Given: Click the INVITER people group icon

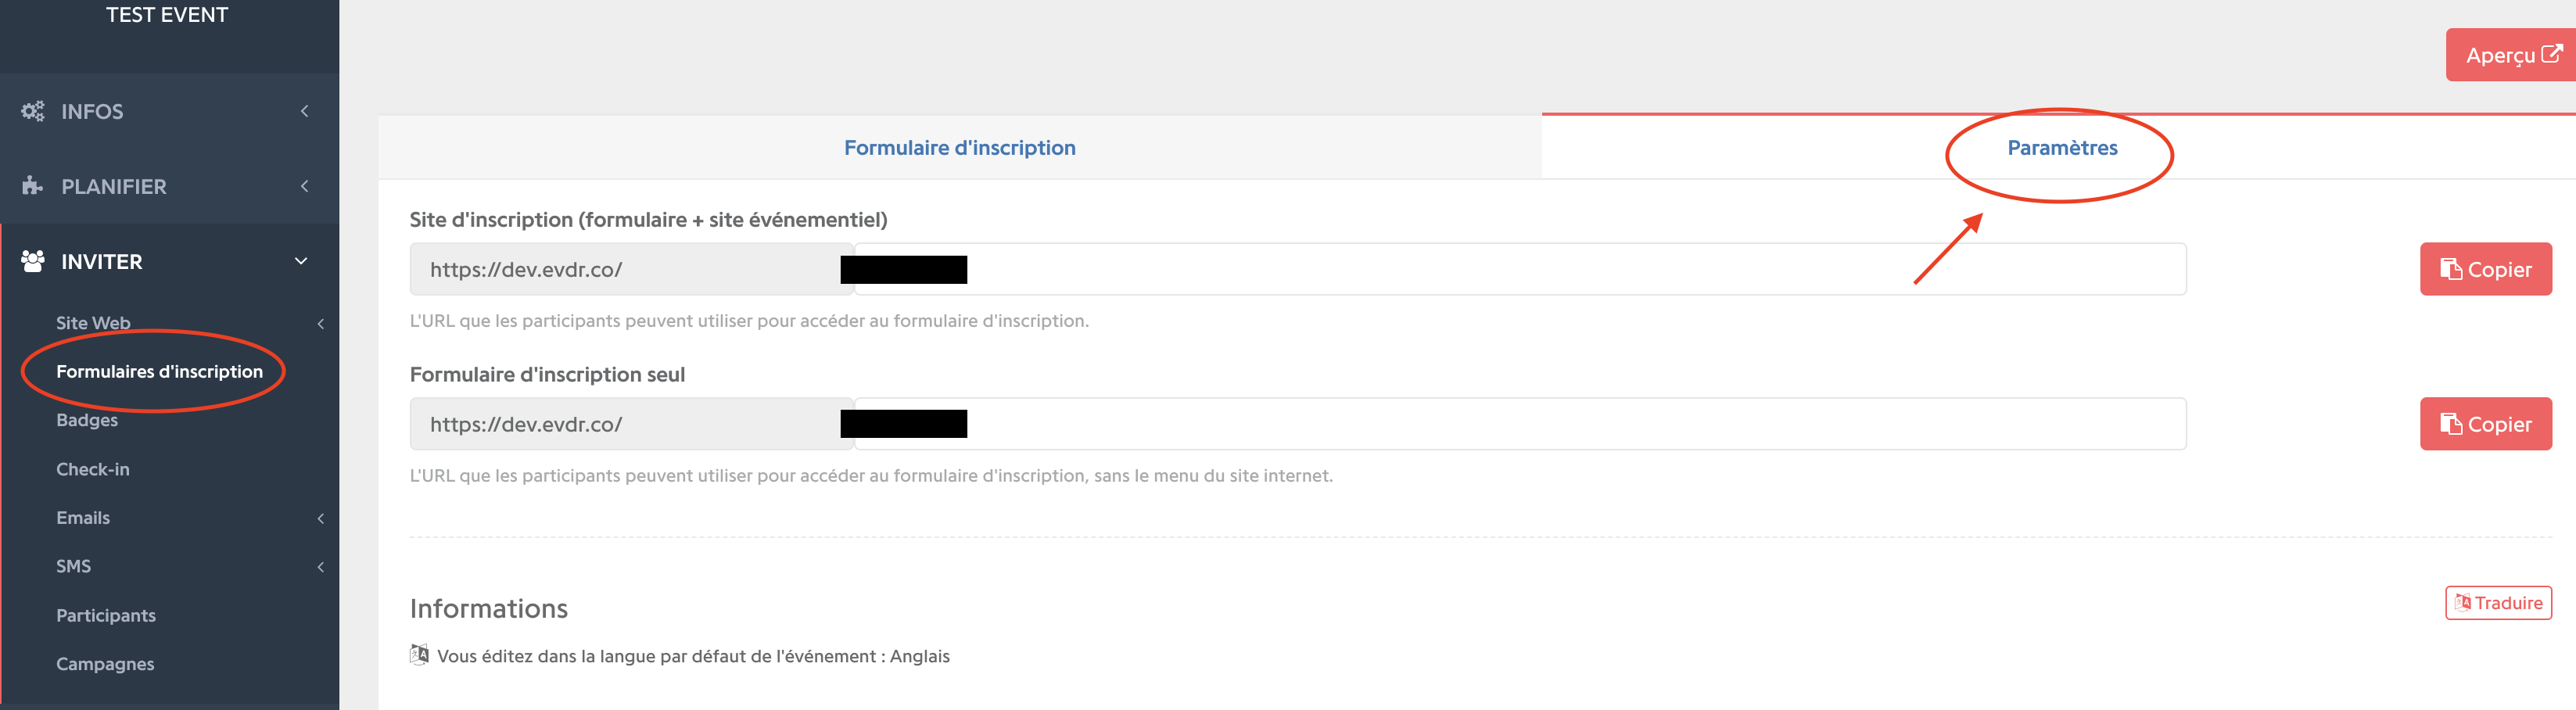Looking at the screenshot, I should click(x=33, y=261).
